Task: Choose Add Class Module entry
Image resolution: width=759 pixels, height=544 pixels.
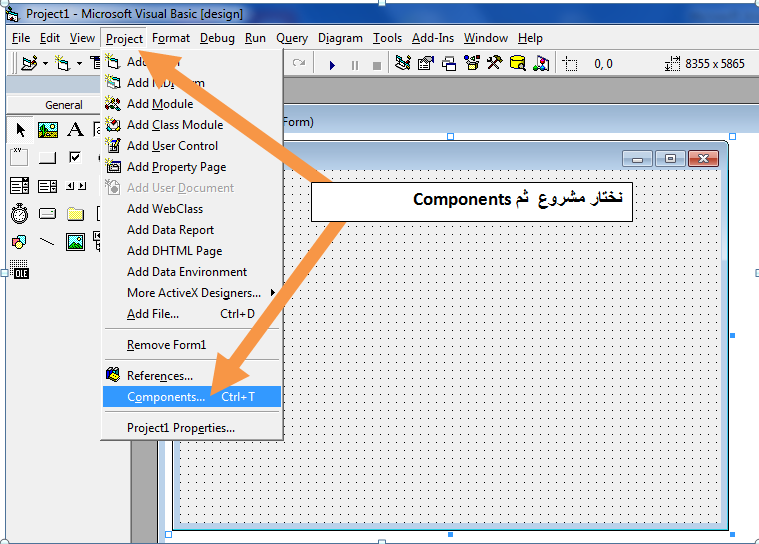Action: click(x=193, y=125)
